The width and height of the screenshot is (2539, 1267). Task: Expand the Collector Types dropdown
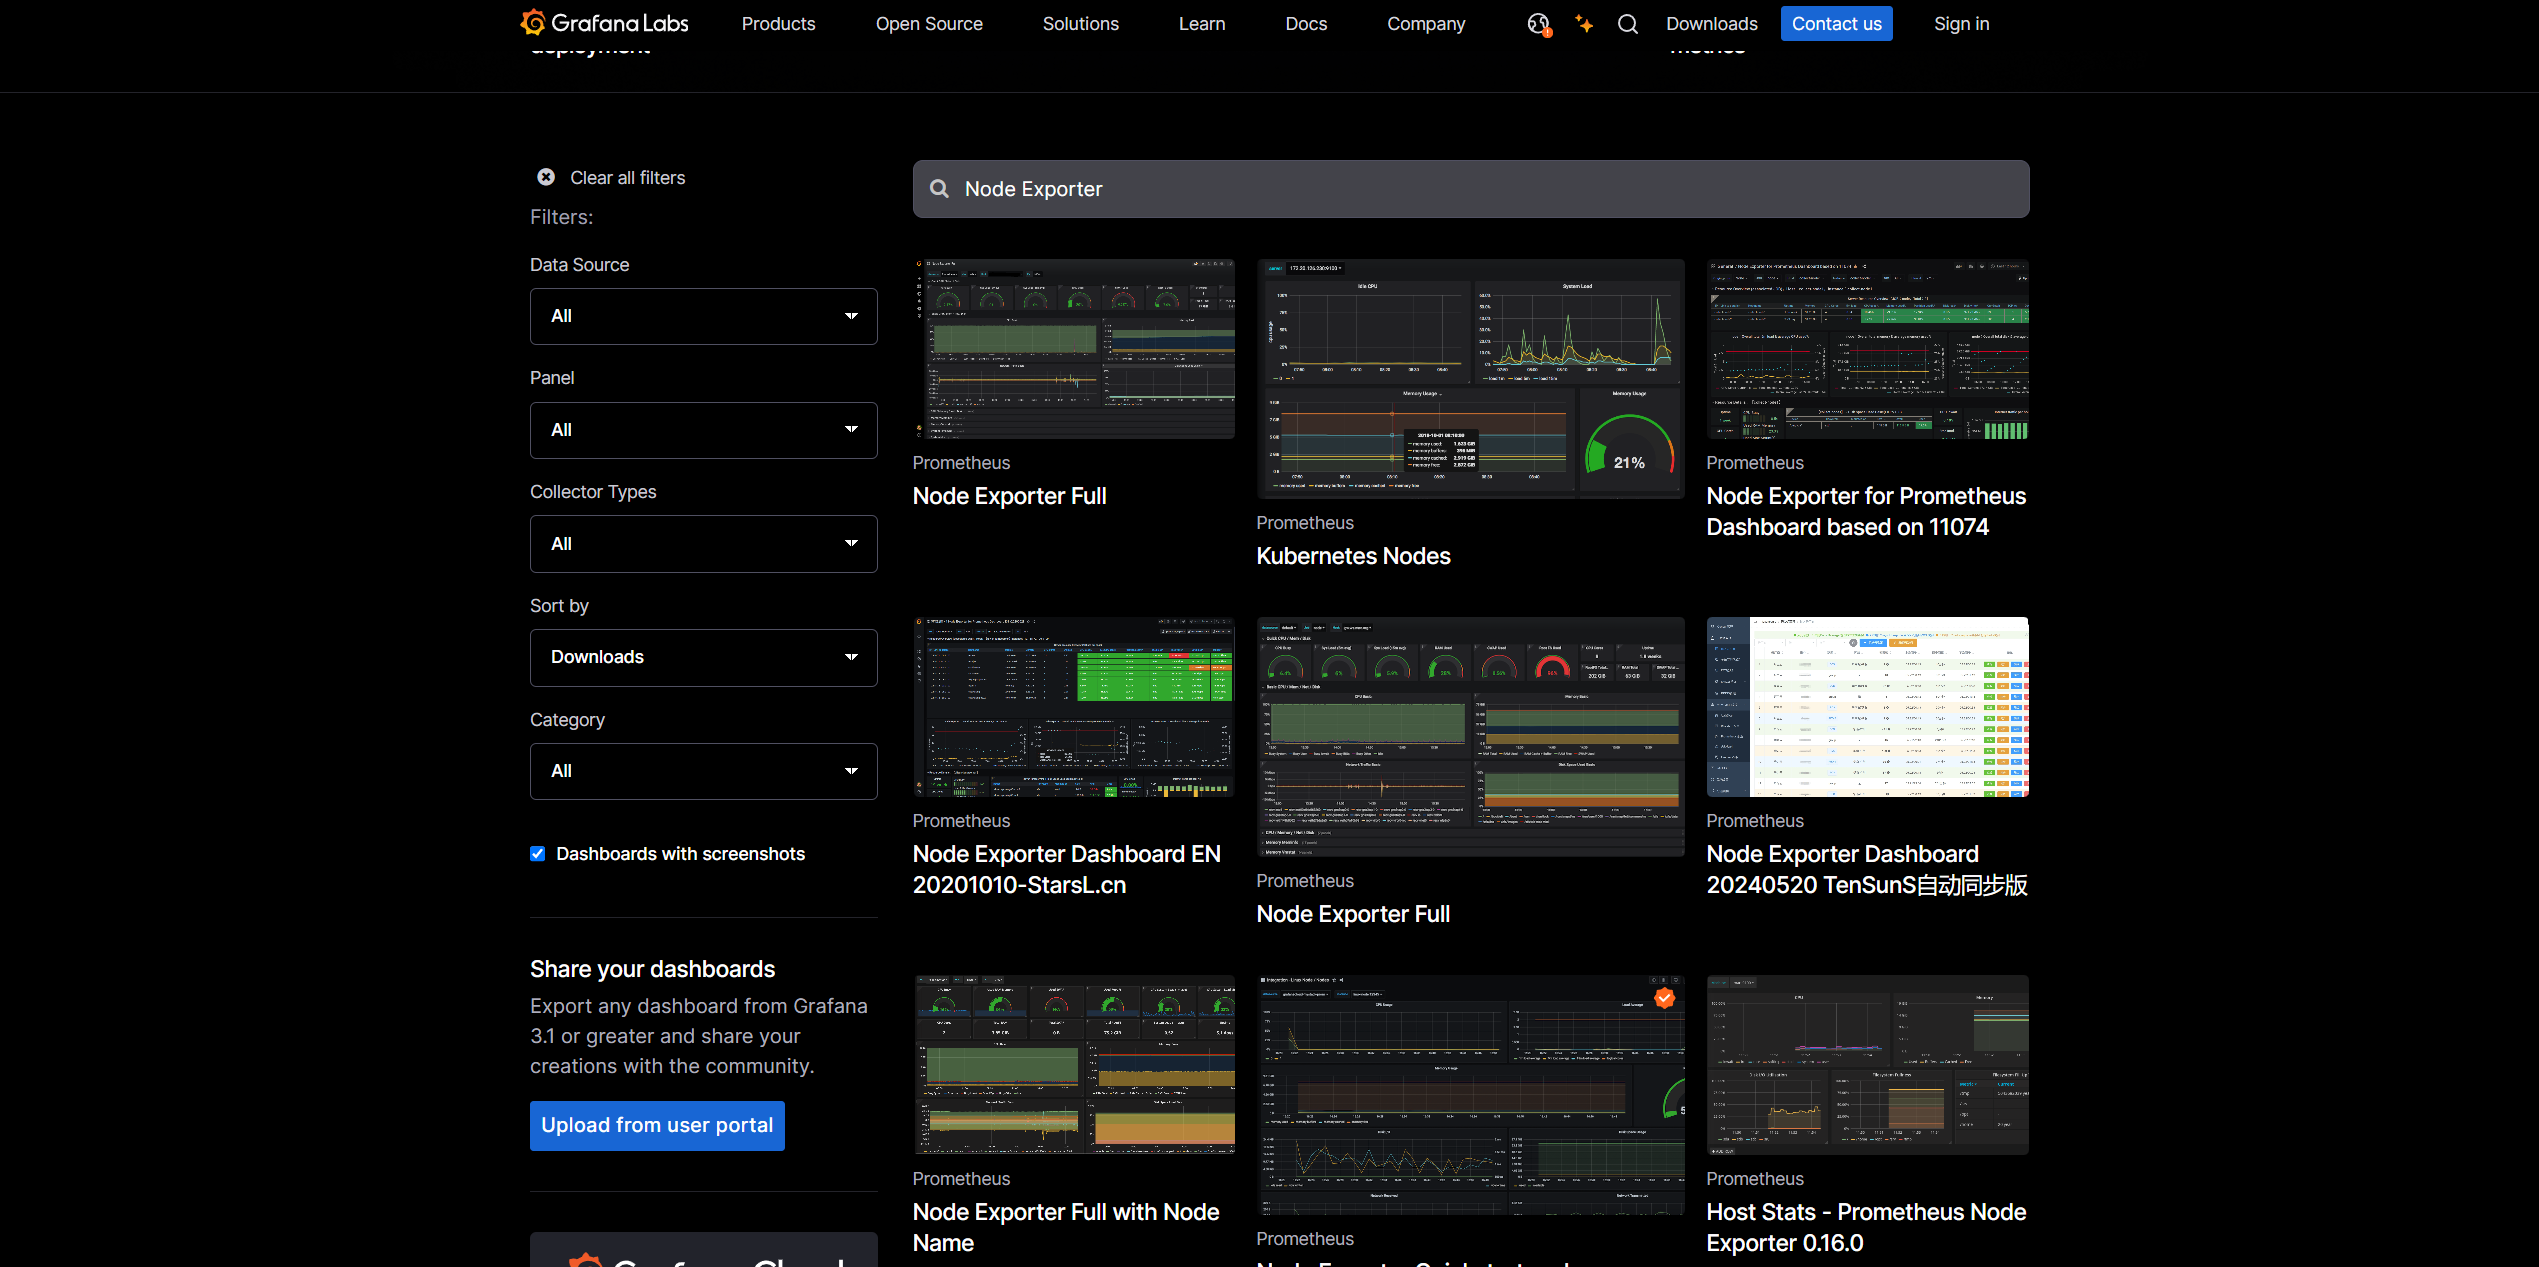point(704,544)
